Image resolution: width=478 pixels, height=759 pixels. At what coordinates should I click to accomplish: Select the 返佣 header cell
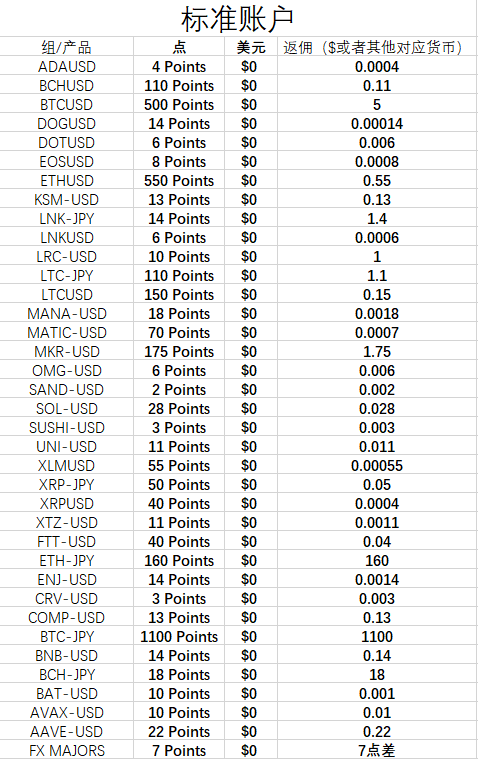click(377, 47)
